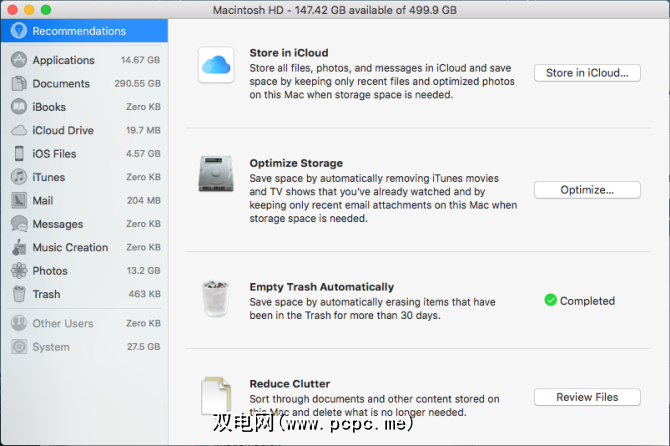Click the iBooks book icon
This screenshot has width=670, height=446.
coord(19,107)
